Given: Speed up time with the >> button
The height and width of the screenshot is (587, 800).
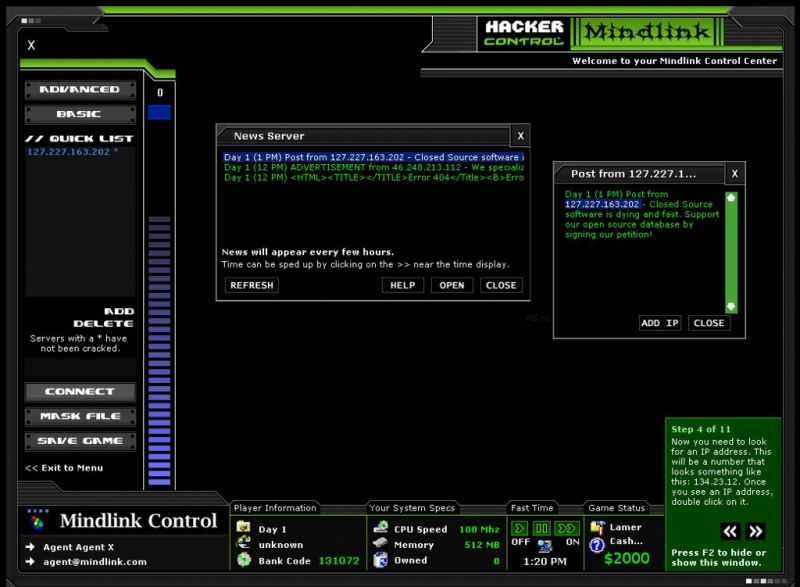Looking at the screenshot, I should (567, 528).
